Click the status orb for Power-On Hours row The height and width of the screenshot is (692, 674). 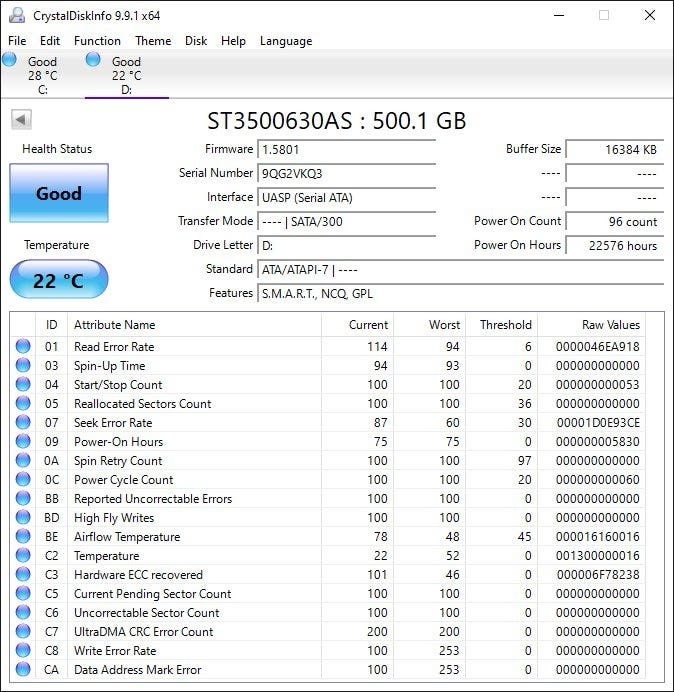click(23, 441)
